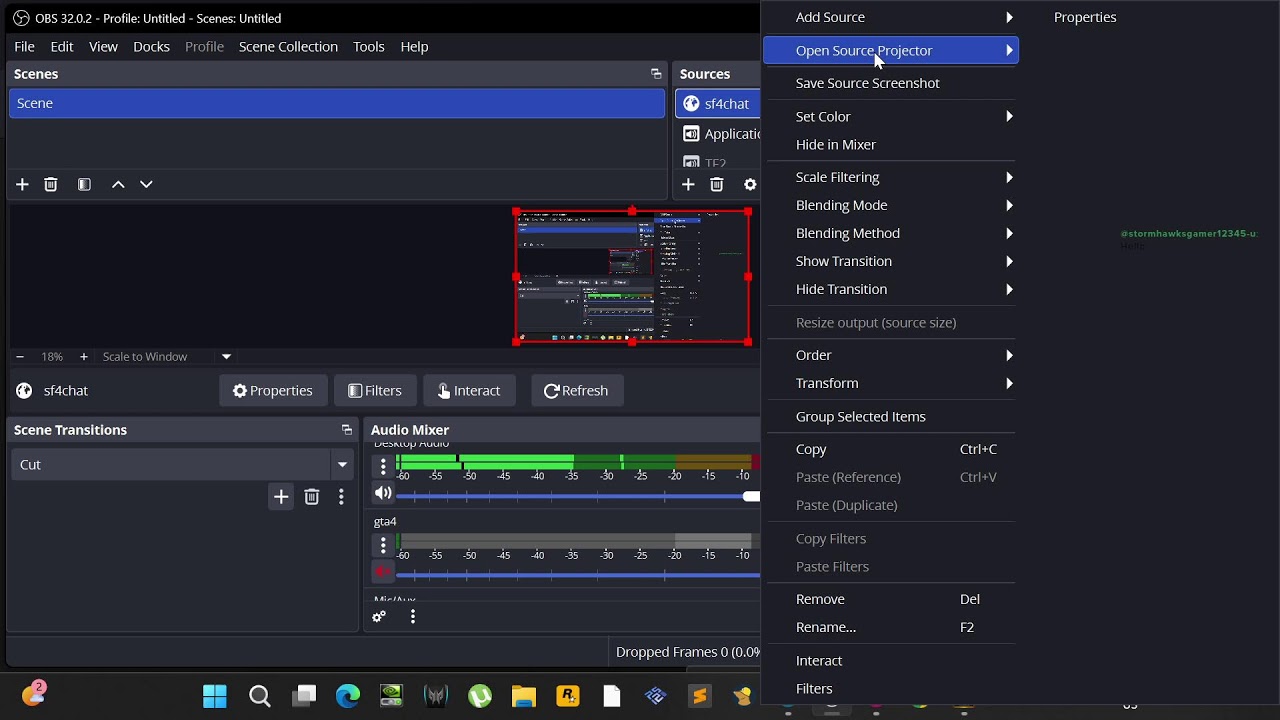Screen dimensions: 1280x720
Task: Open Sublime Text from taskbar
Action: (x=700, y=696)
